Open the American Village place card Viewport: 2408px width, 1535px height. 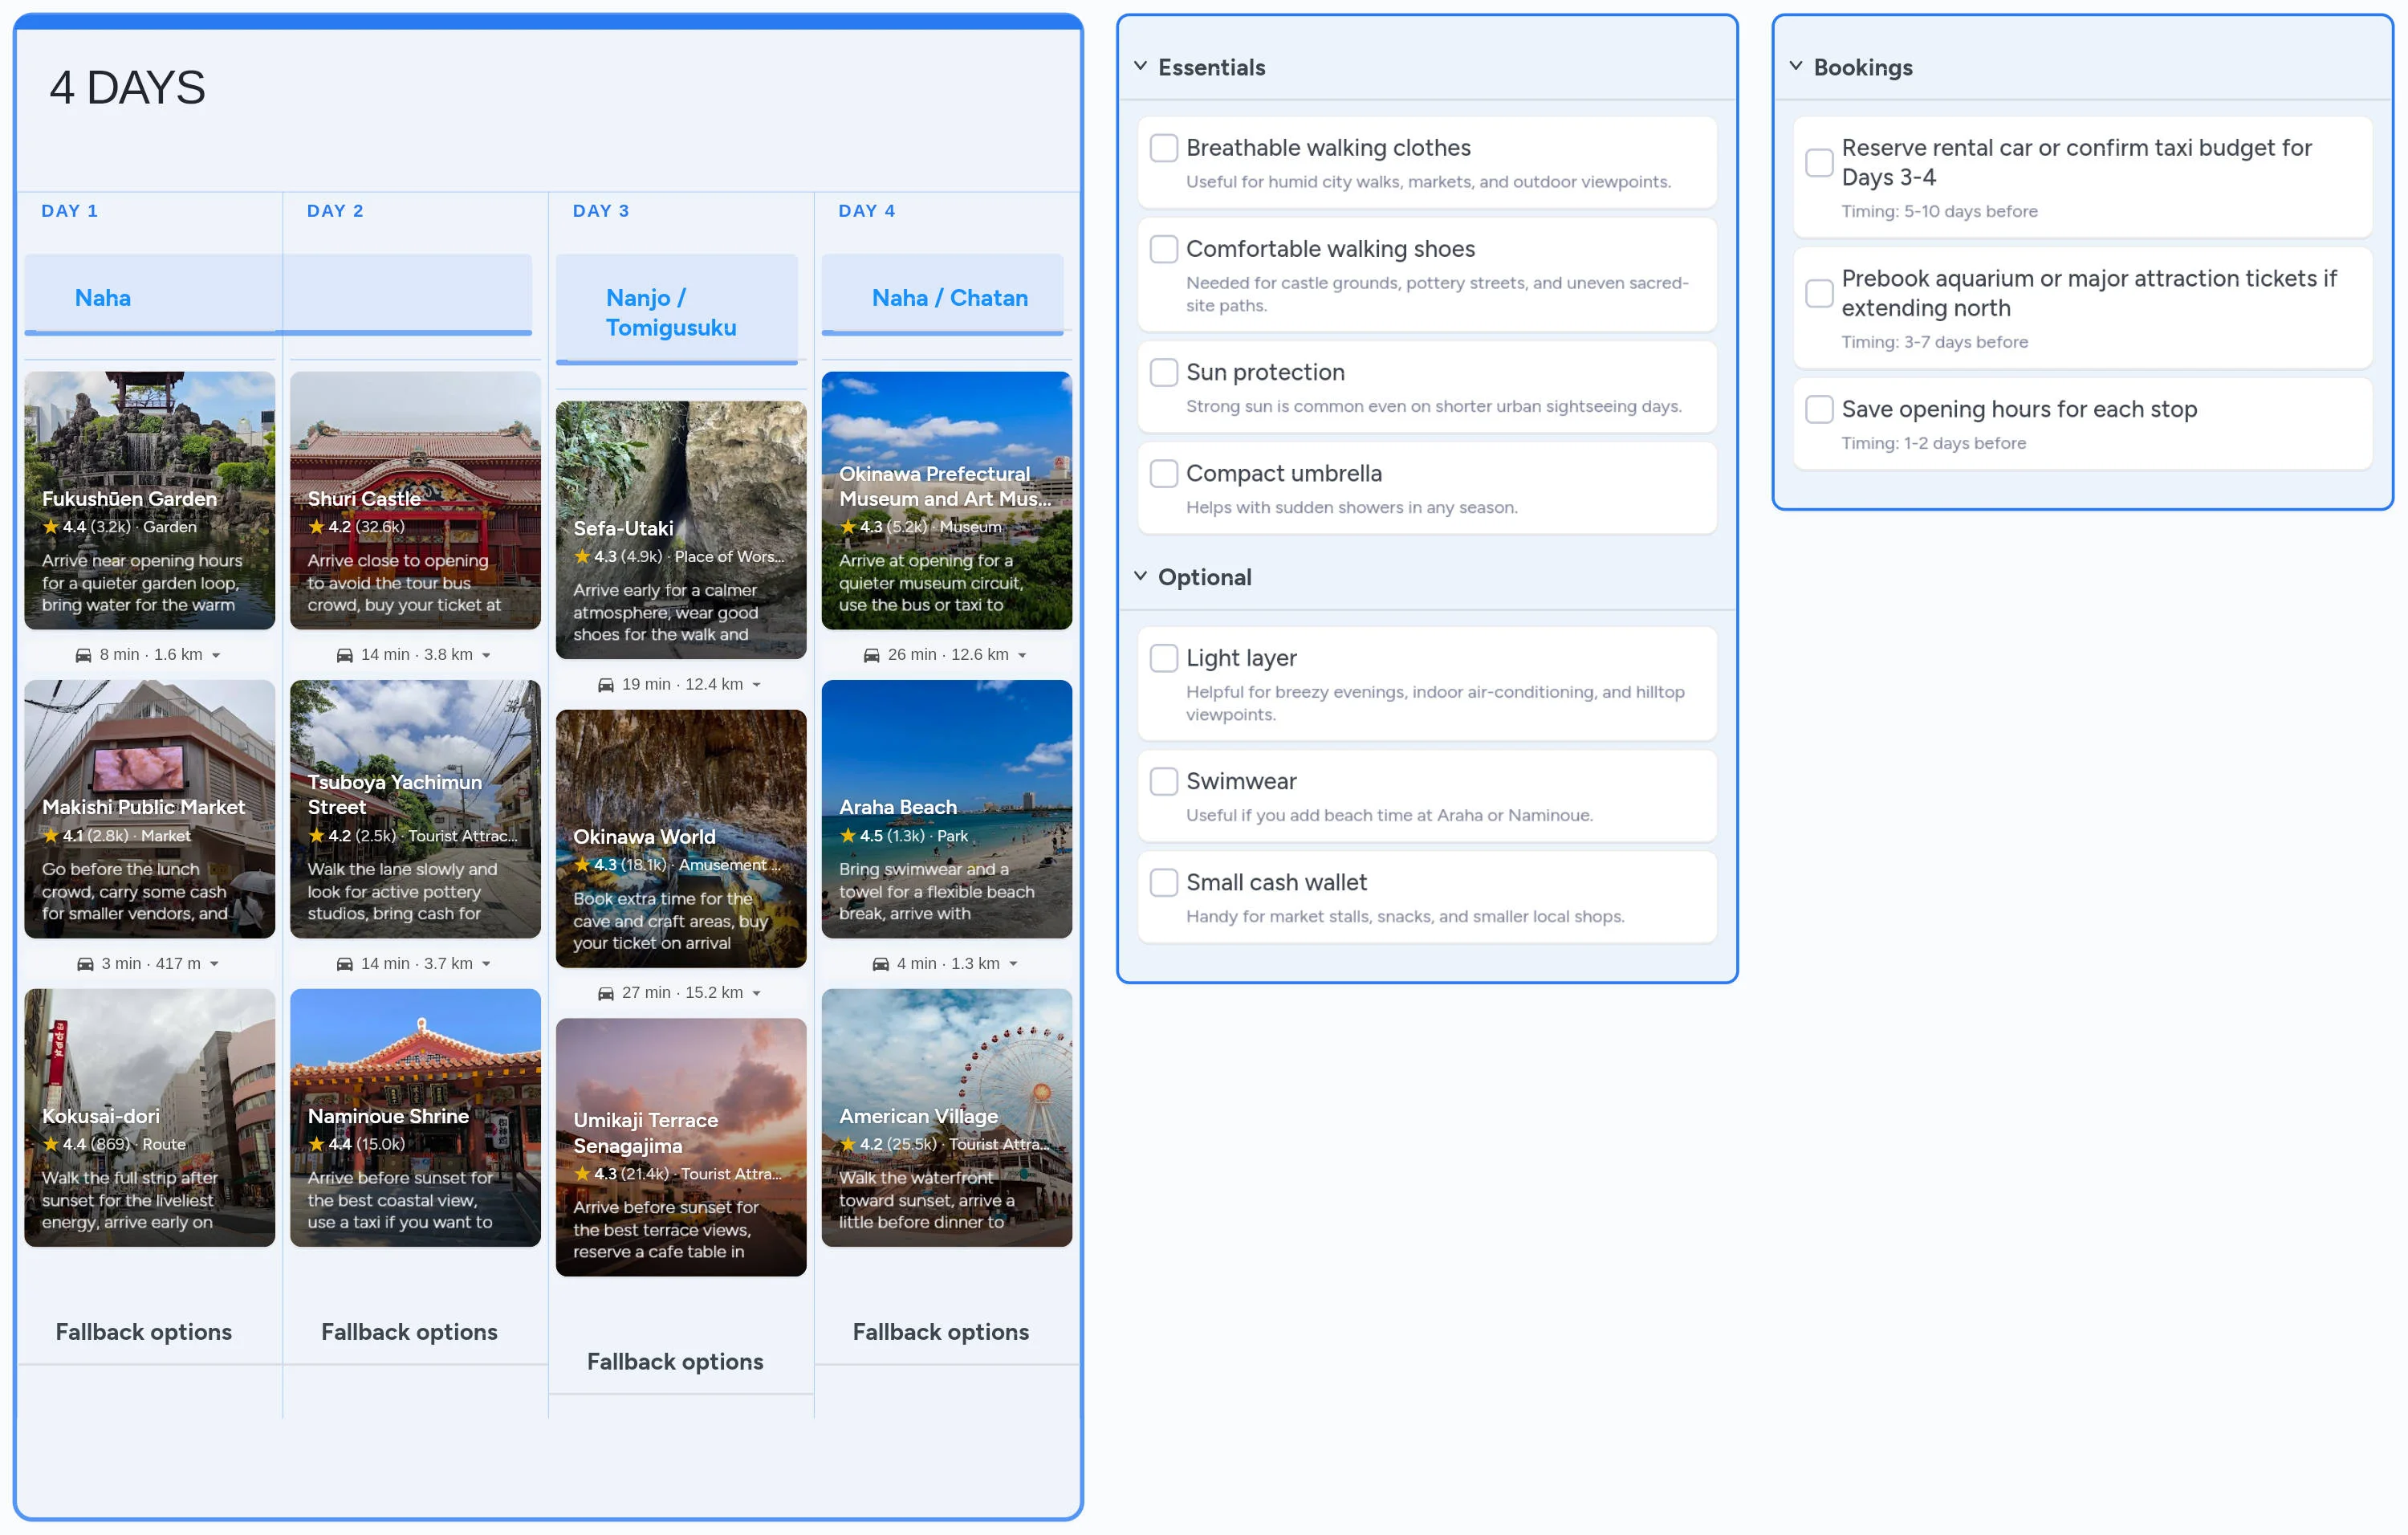point(946,1117)
